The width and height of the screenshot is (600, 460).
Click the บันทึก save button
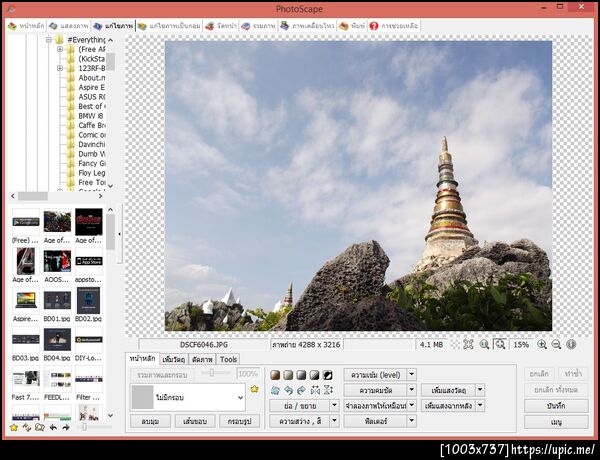[556, 406]
